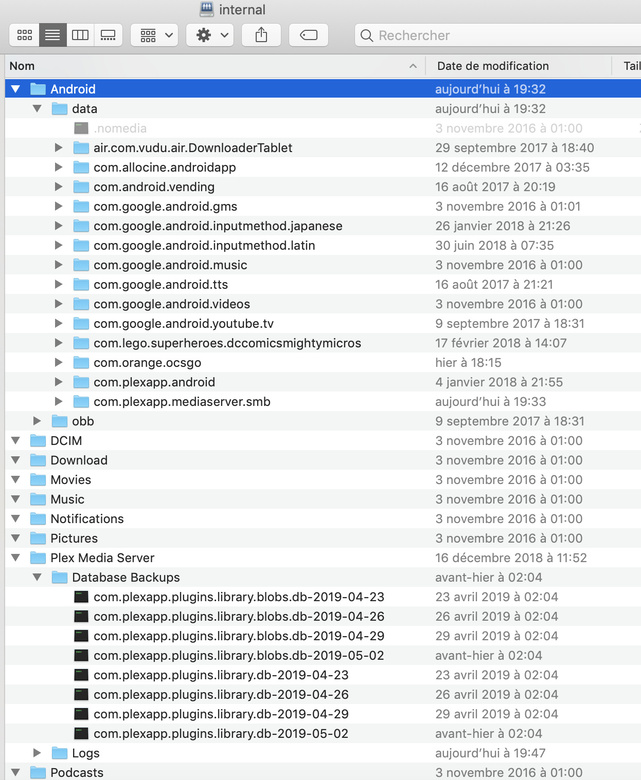The image size is (641, 780).
Task: Select com.google.android.inputmethod.latin folder icon
Action: [x=81, y=245]
